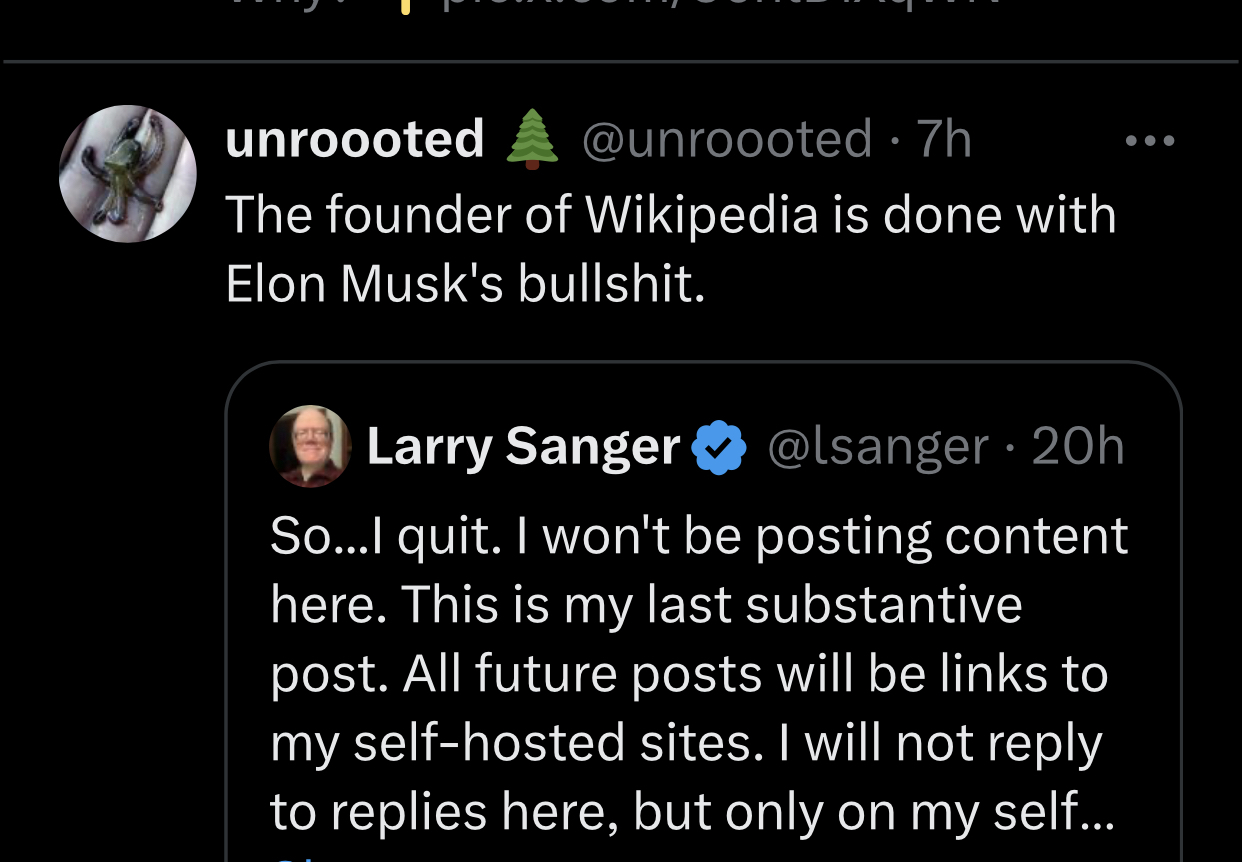Image resolution: width=1242 pixels, height=862 pixels.
Task: Click the divider line above unroooted's post
Action: [x=620, y=62]
